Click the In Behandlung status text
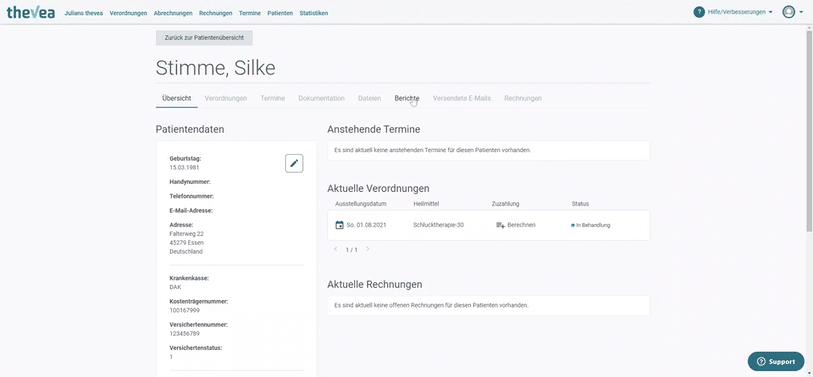813x377 pixels. click(x=593, y=226)
